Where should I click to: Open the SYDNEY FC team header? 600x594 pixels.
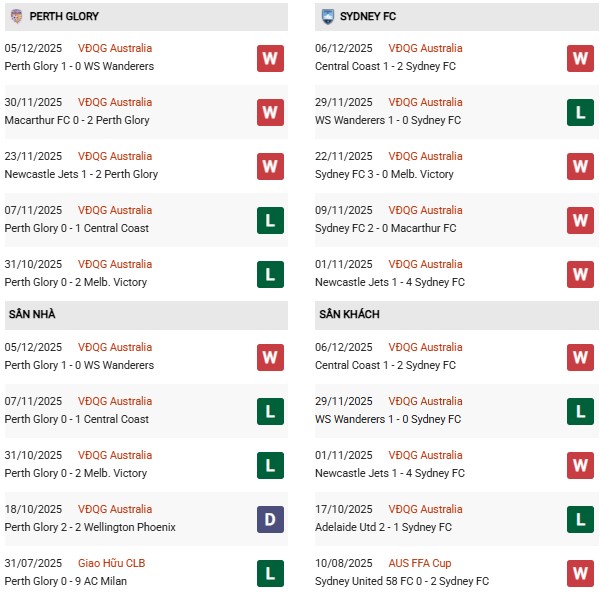(370, 17)
